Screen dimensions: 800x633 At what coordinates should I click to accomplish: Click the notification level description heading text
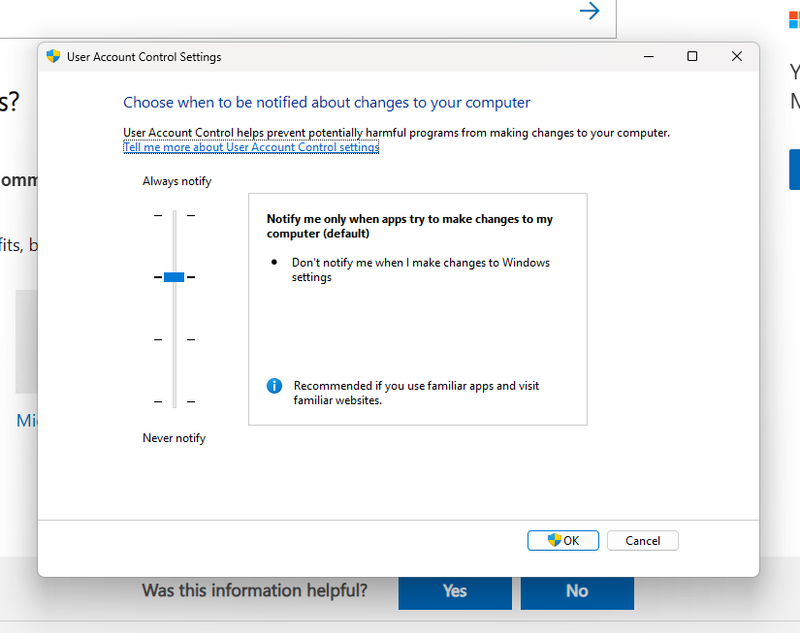(409, 226)
